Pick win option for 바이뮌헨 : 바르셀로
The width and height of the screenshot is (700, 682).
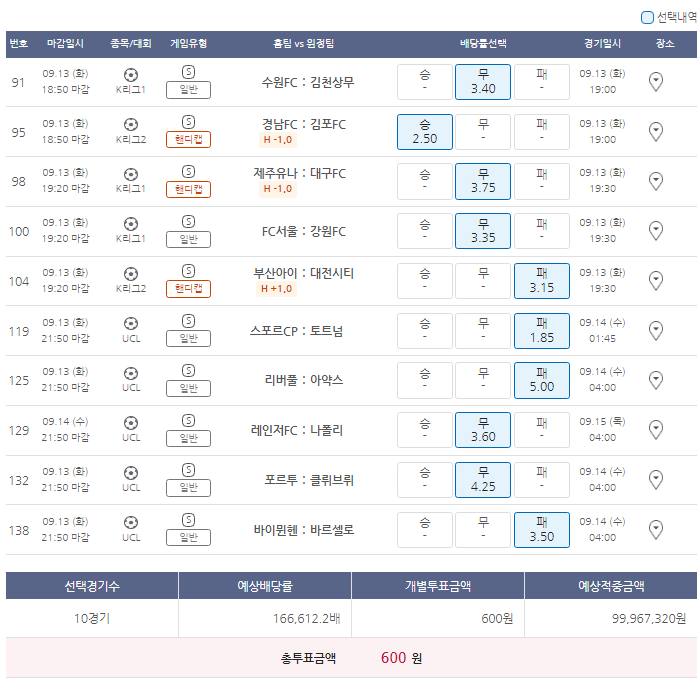(425, 530)
